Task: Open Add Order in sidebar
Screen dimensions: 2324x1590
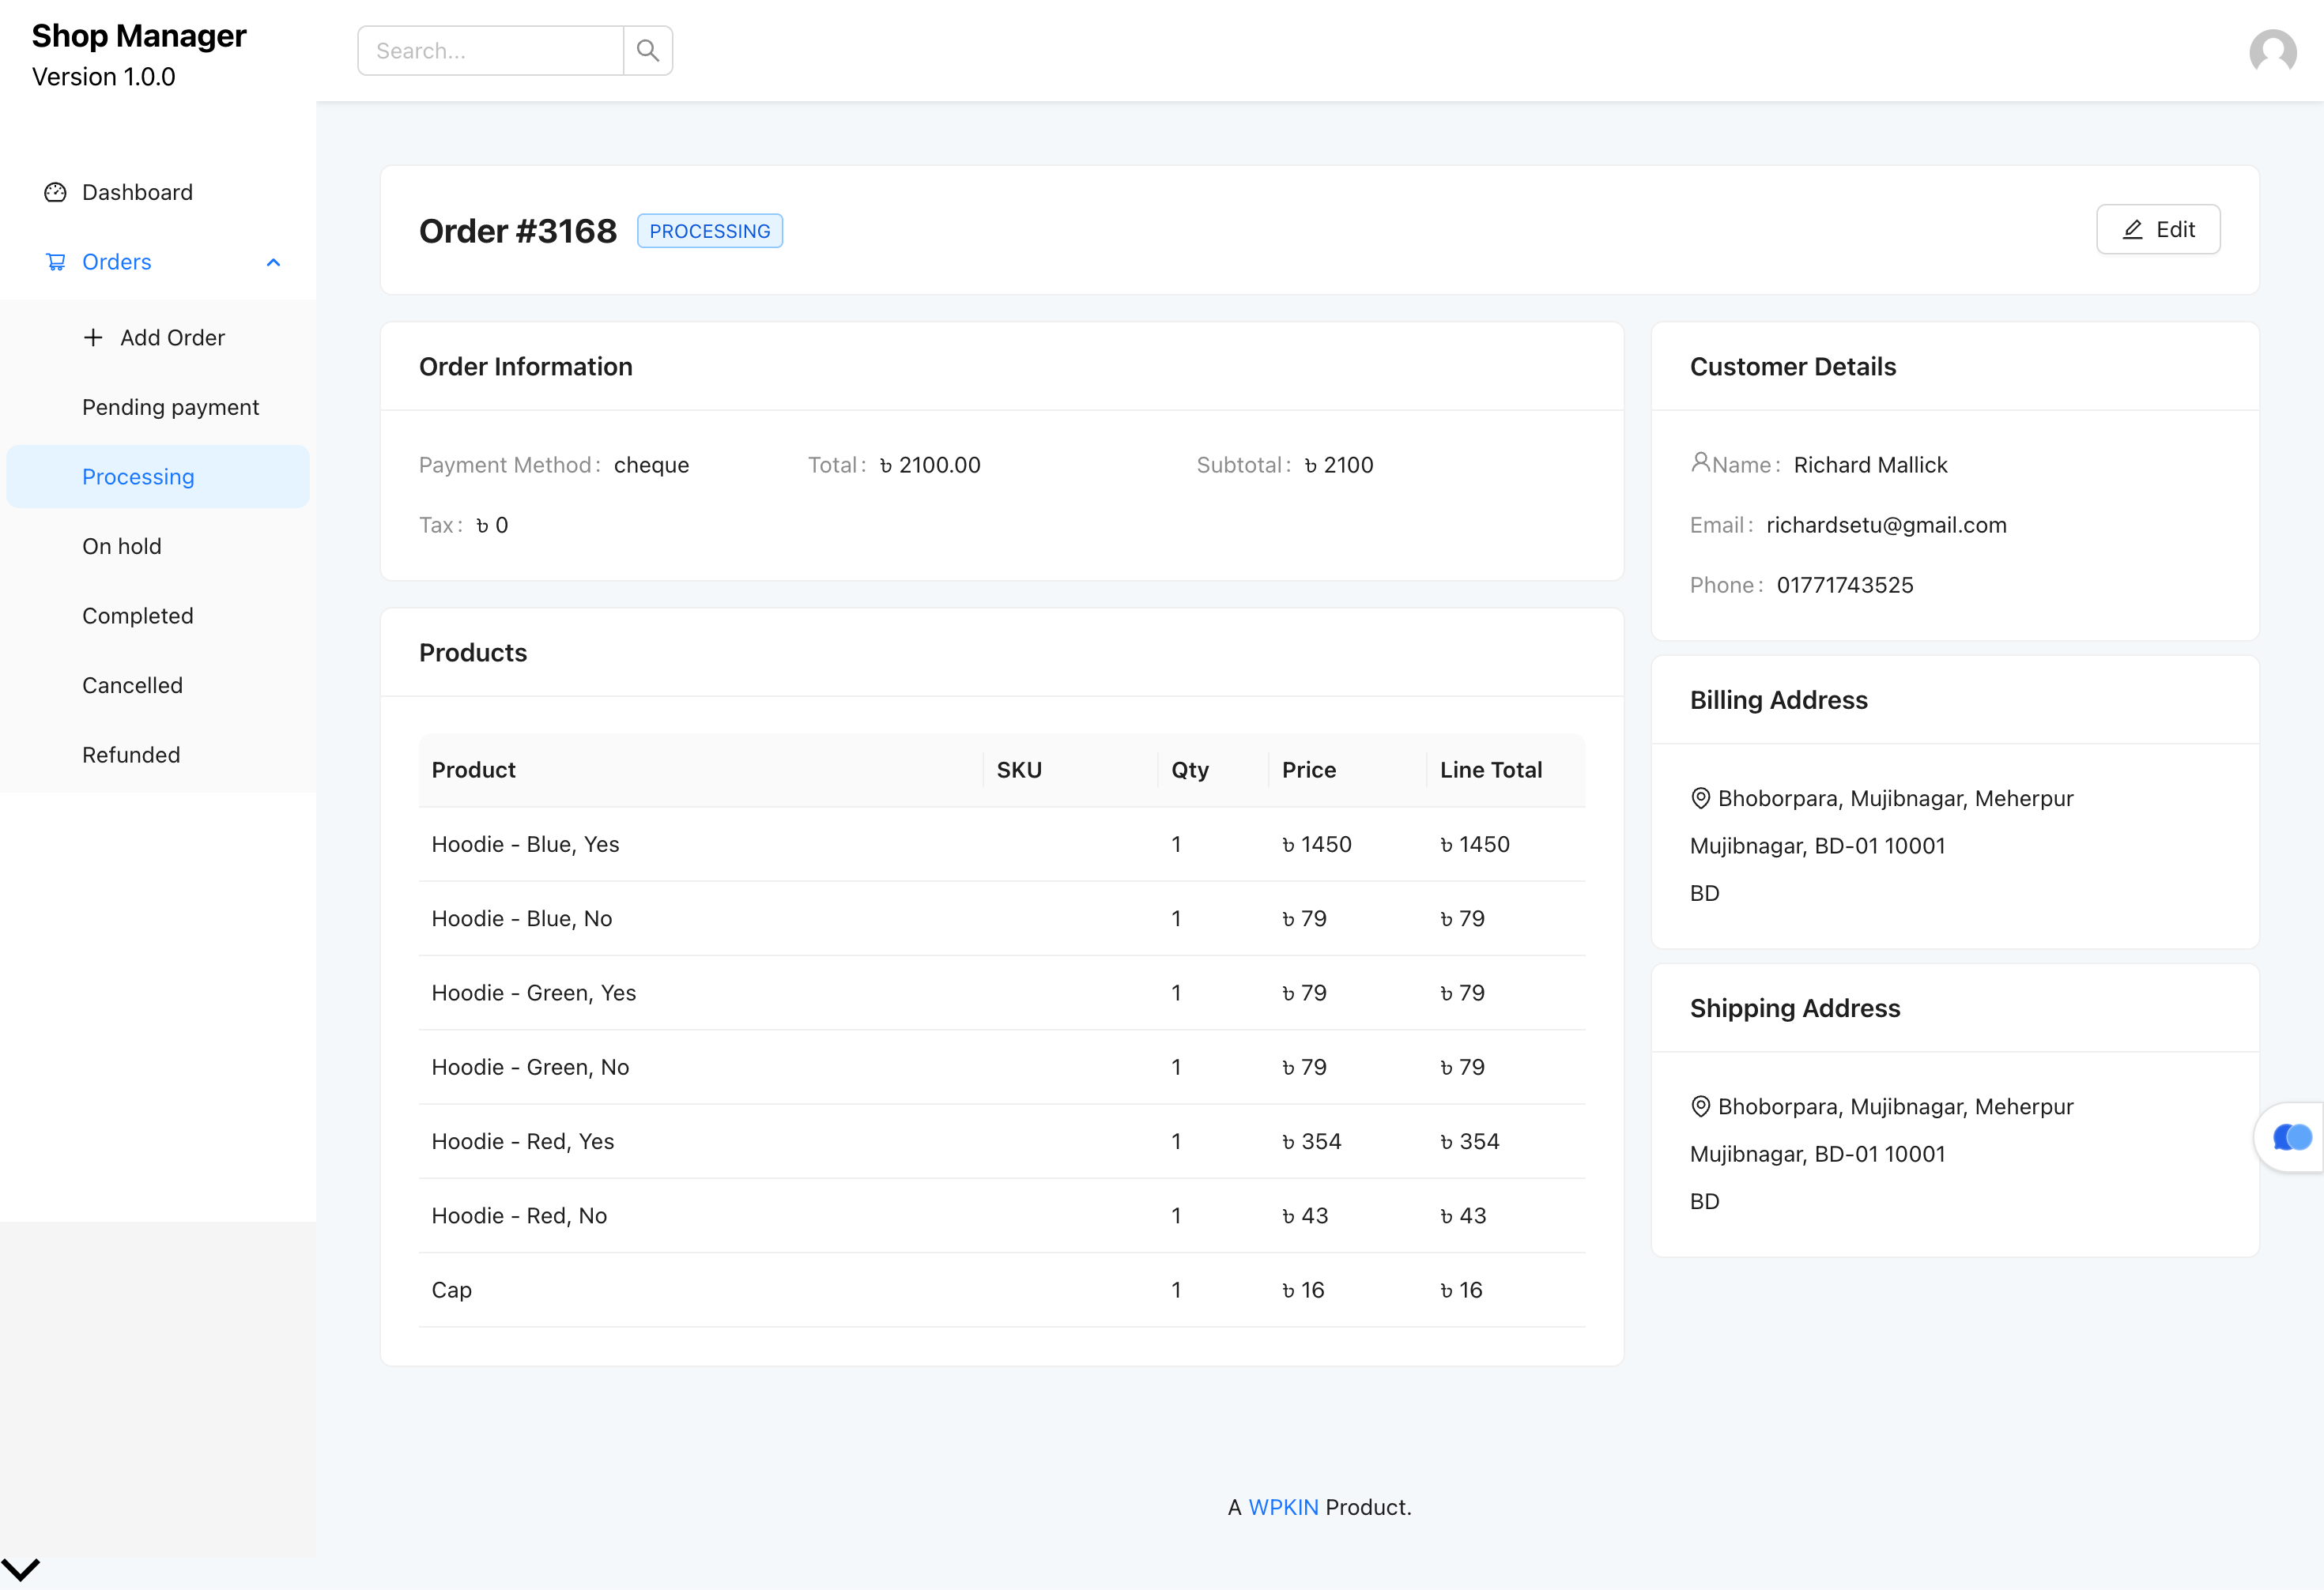Action: [158, 338]
